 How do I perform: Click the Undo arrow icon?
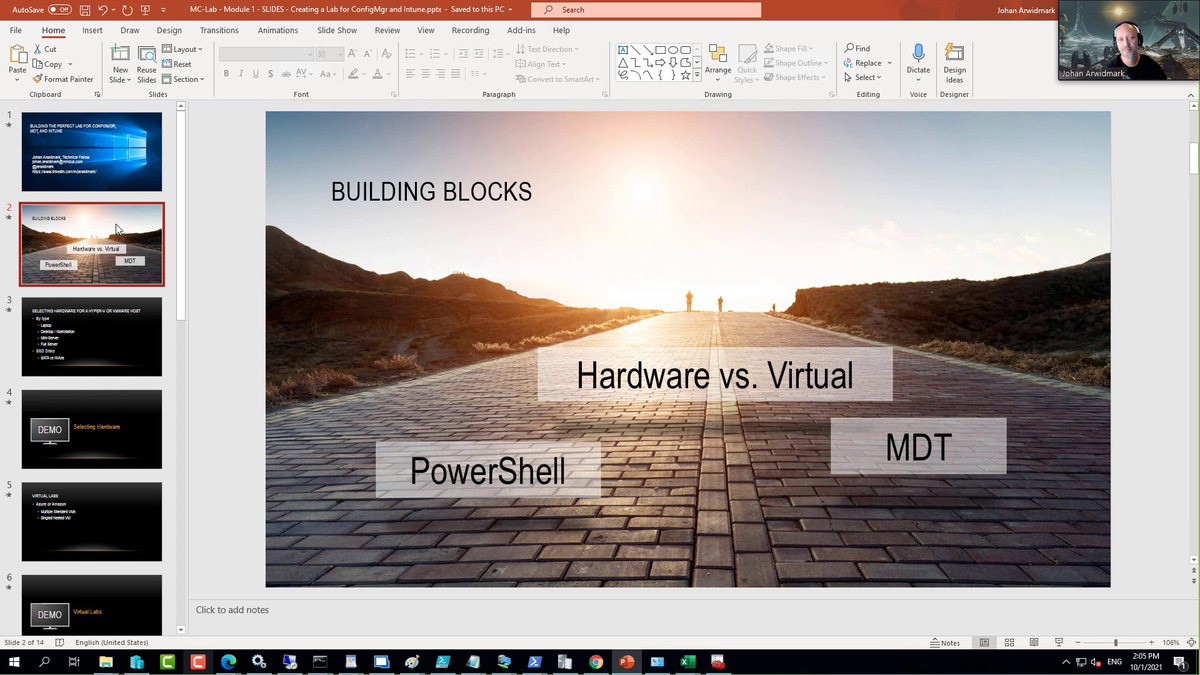click(x=103, y=9)
